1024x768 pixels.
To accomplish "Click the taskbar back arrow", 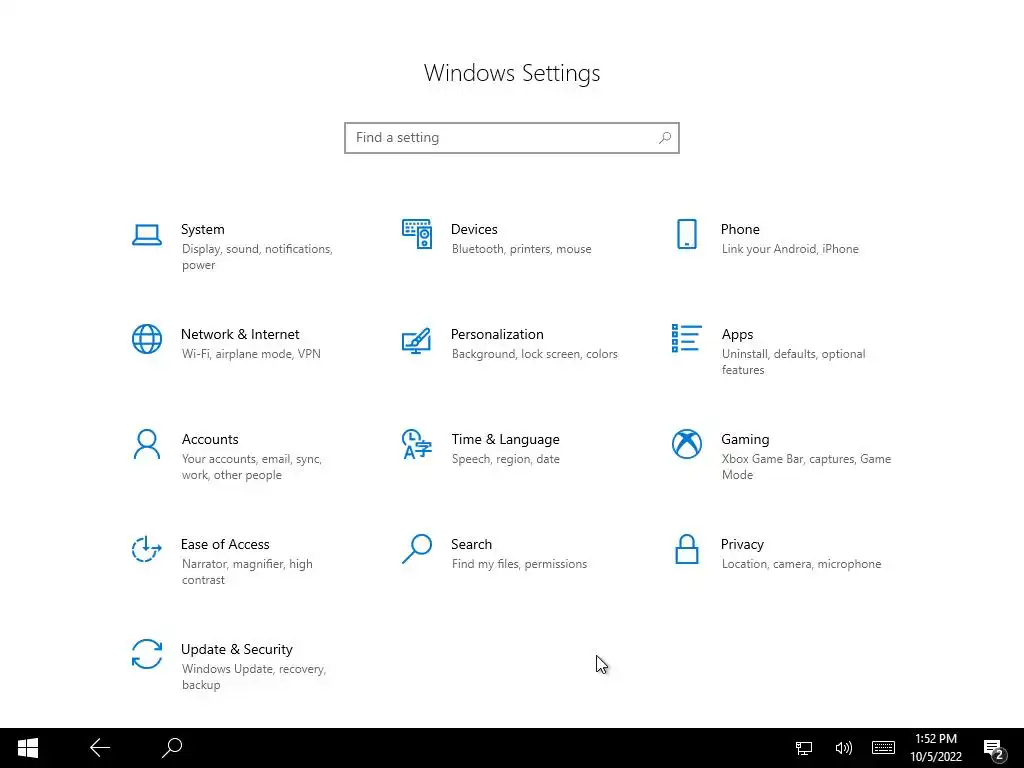I will (x=100, y=748).
